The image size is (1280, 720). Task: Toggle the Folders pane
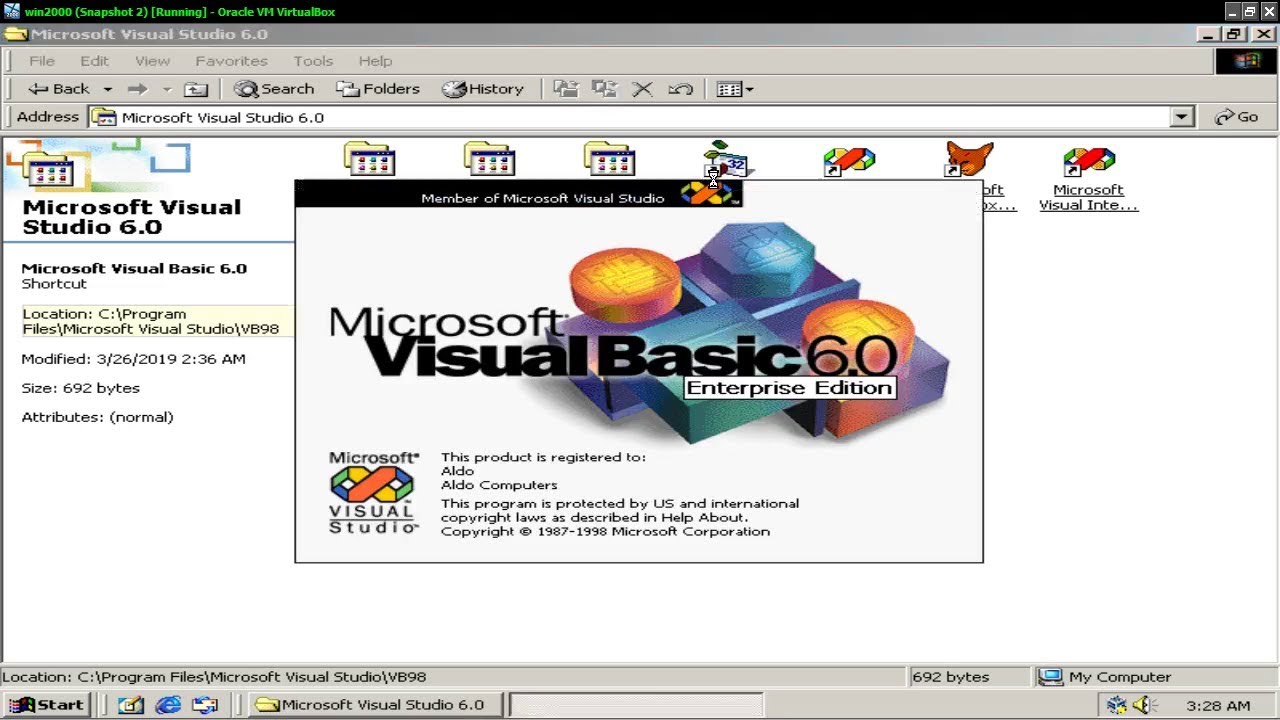coord(378,89)
